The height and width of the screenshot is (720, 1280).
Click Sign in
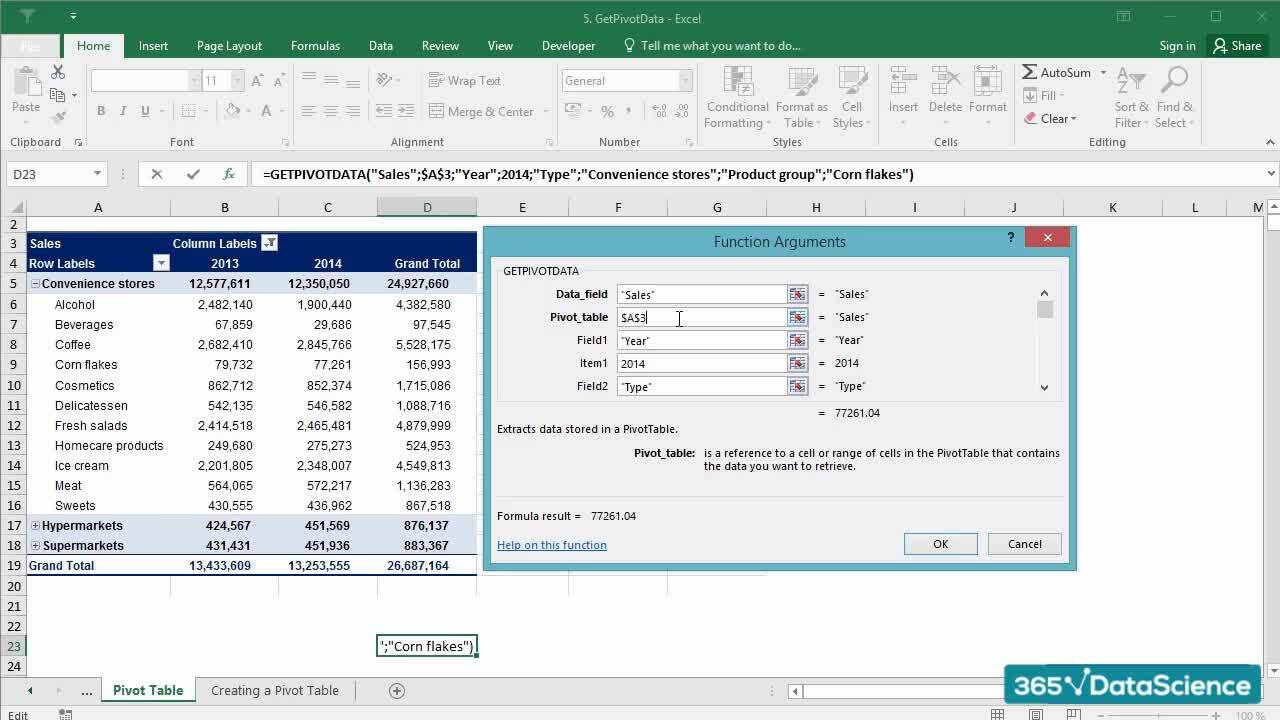(1177, 46)
